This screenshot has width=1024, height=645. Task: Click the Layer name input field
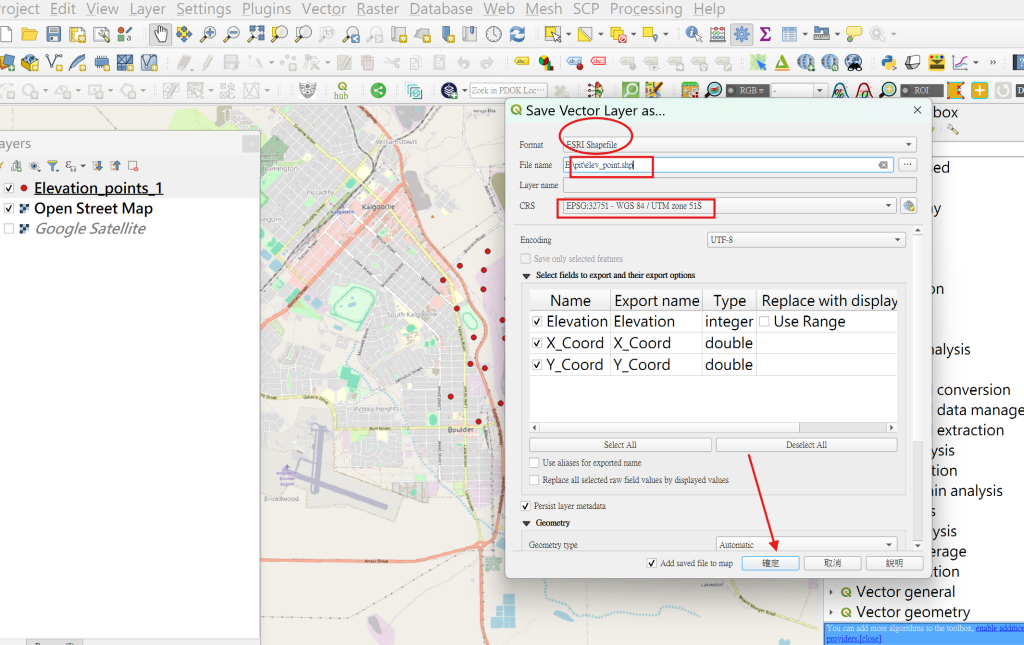point(740,185)
